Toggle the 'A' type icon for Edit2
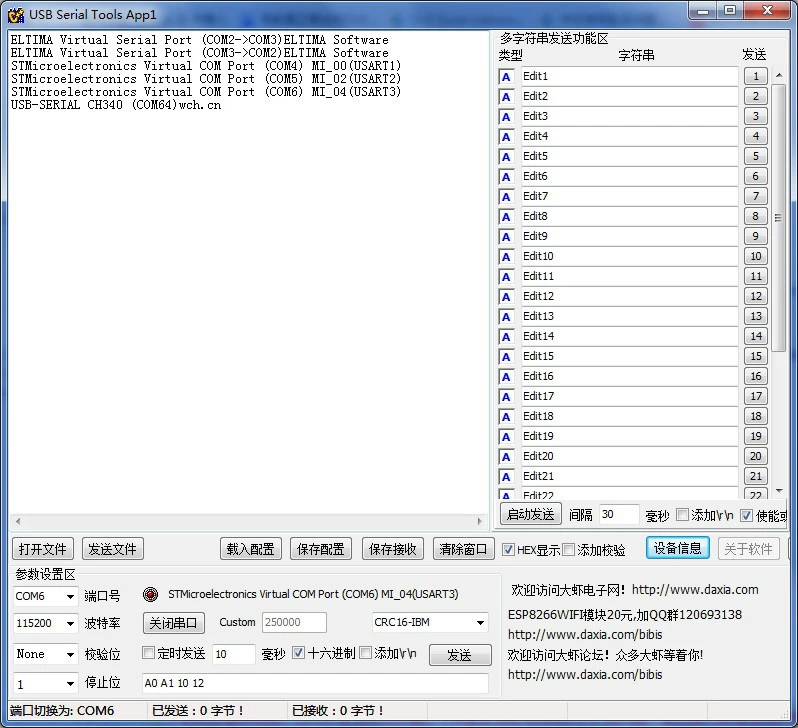Image resolution: width=798 pixels, height=728 pixels. coord(506,97)
